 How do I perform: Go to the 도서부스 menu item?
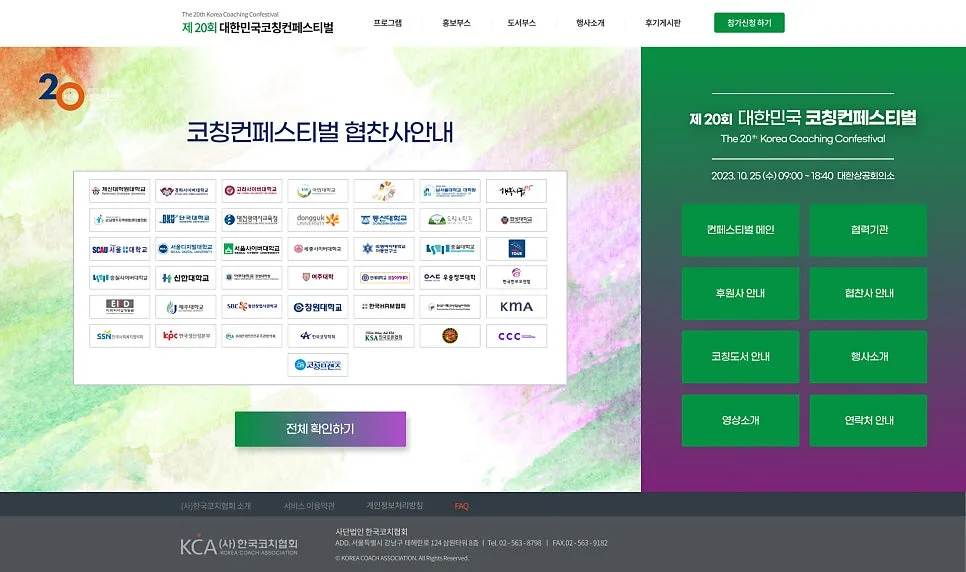521,23
